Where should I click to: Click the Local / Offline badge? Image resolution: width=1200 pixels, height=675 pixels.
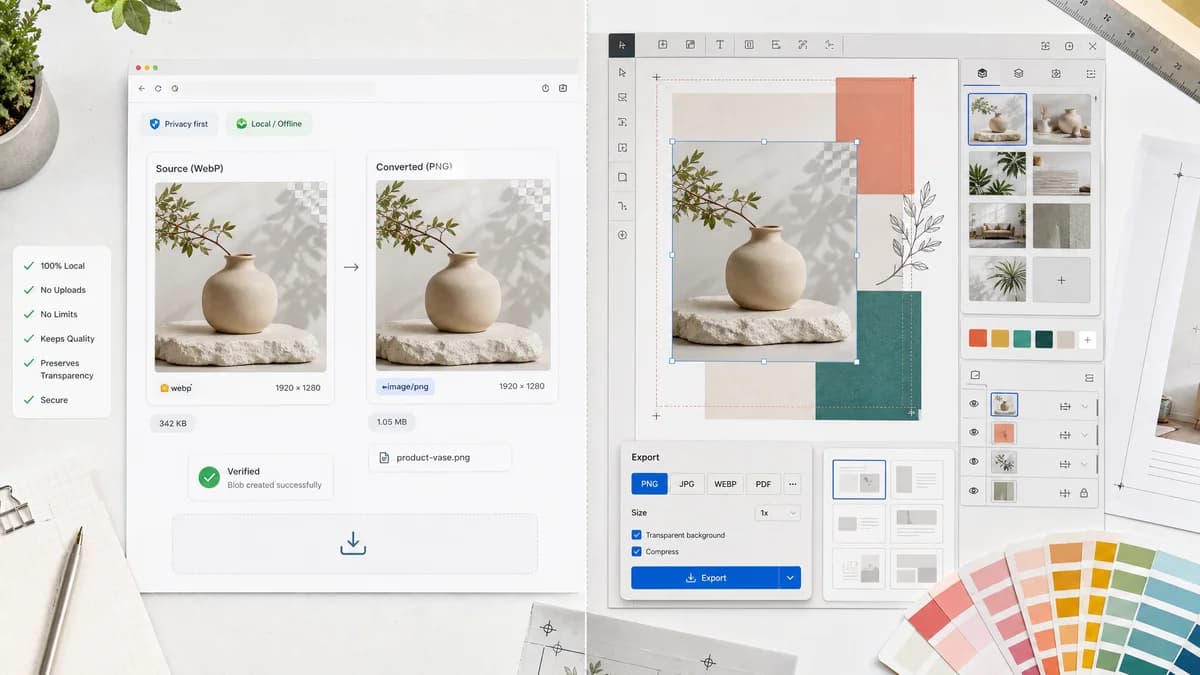[x=269, y=124]
